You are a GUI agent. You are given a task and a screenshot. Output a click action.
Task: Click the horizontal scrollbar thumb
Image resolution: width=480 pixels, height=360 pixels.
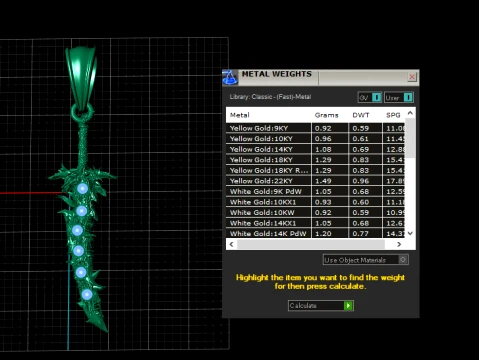click(311, 244)
